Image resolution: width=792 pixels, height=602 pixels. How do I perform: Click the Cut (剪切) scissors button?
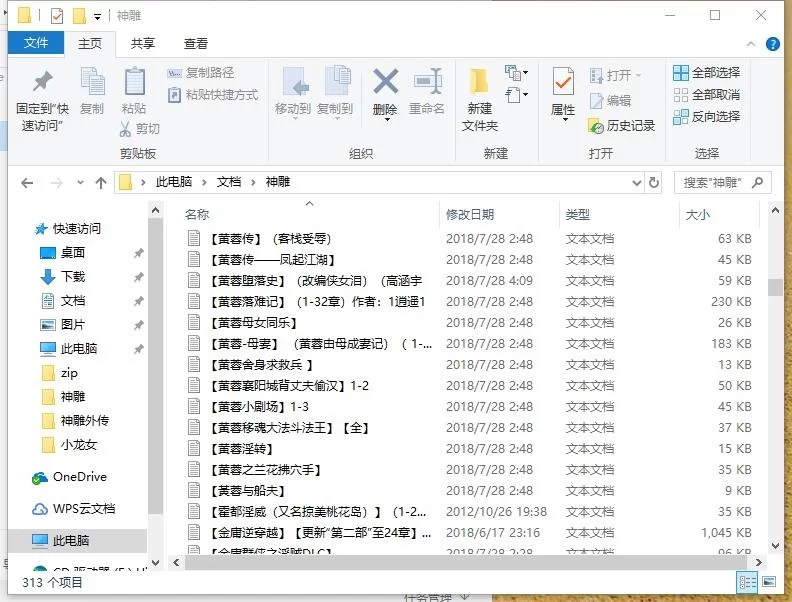[x=139, y=129]
